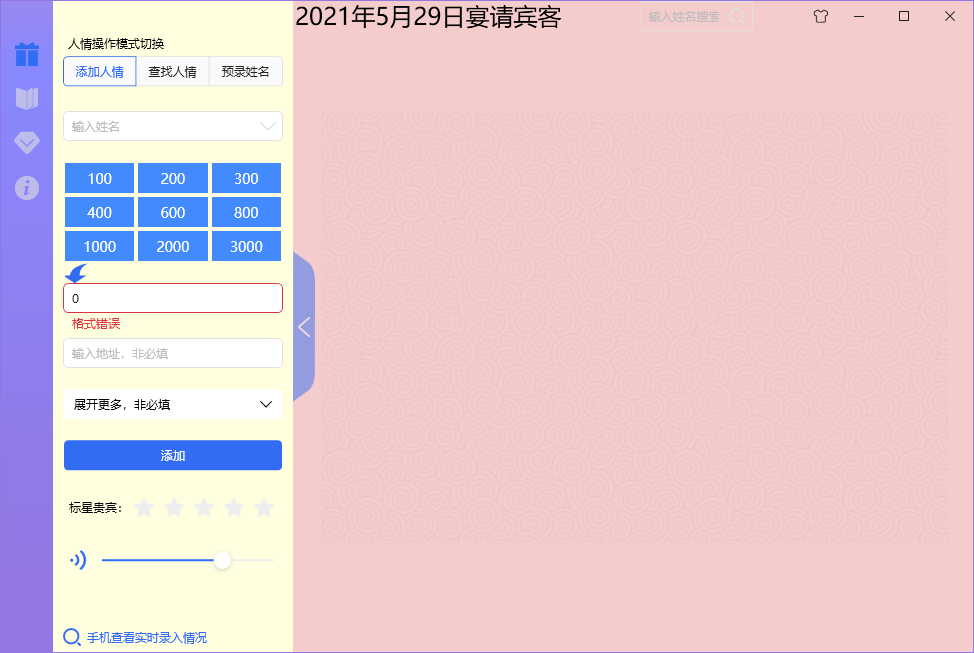
Task: Switch to the 查找人情 tab
Action: click(x=172, y=71)
